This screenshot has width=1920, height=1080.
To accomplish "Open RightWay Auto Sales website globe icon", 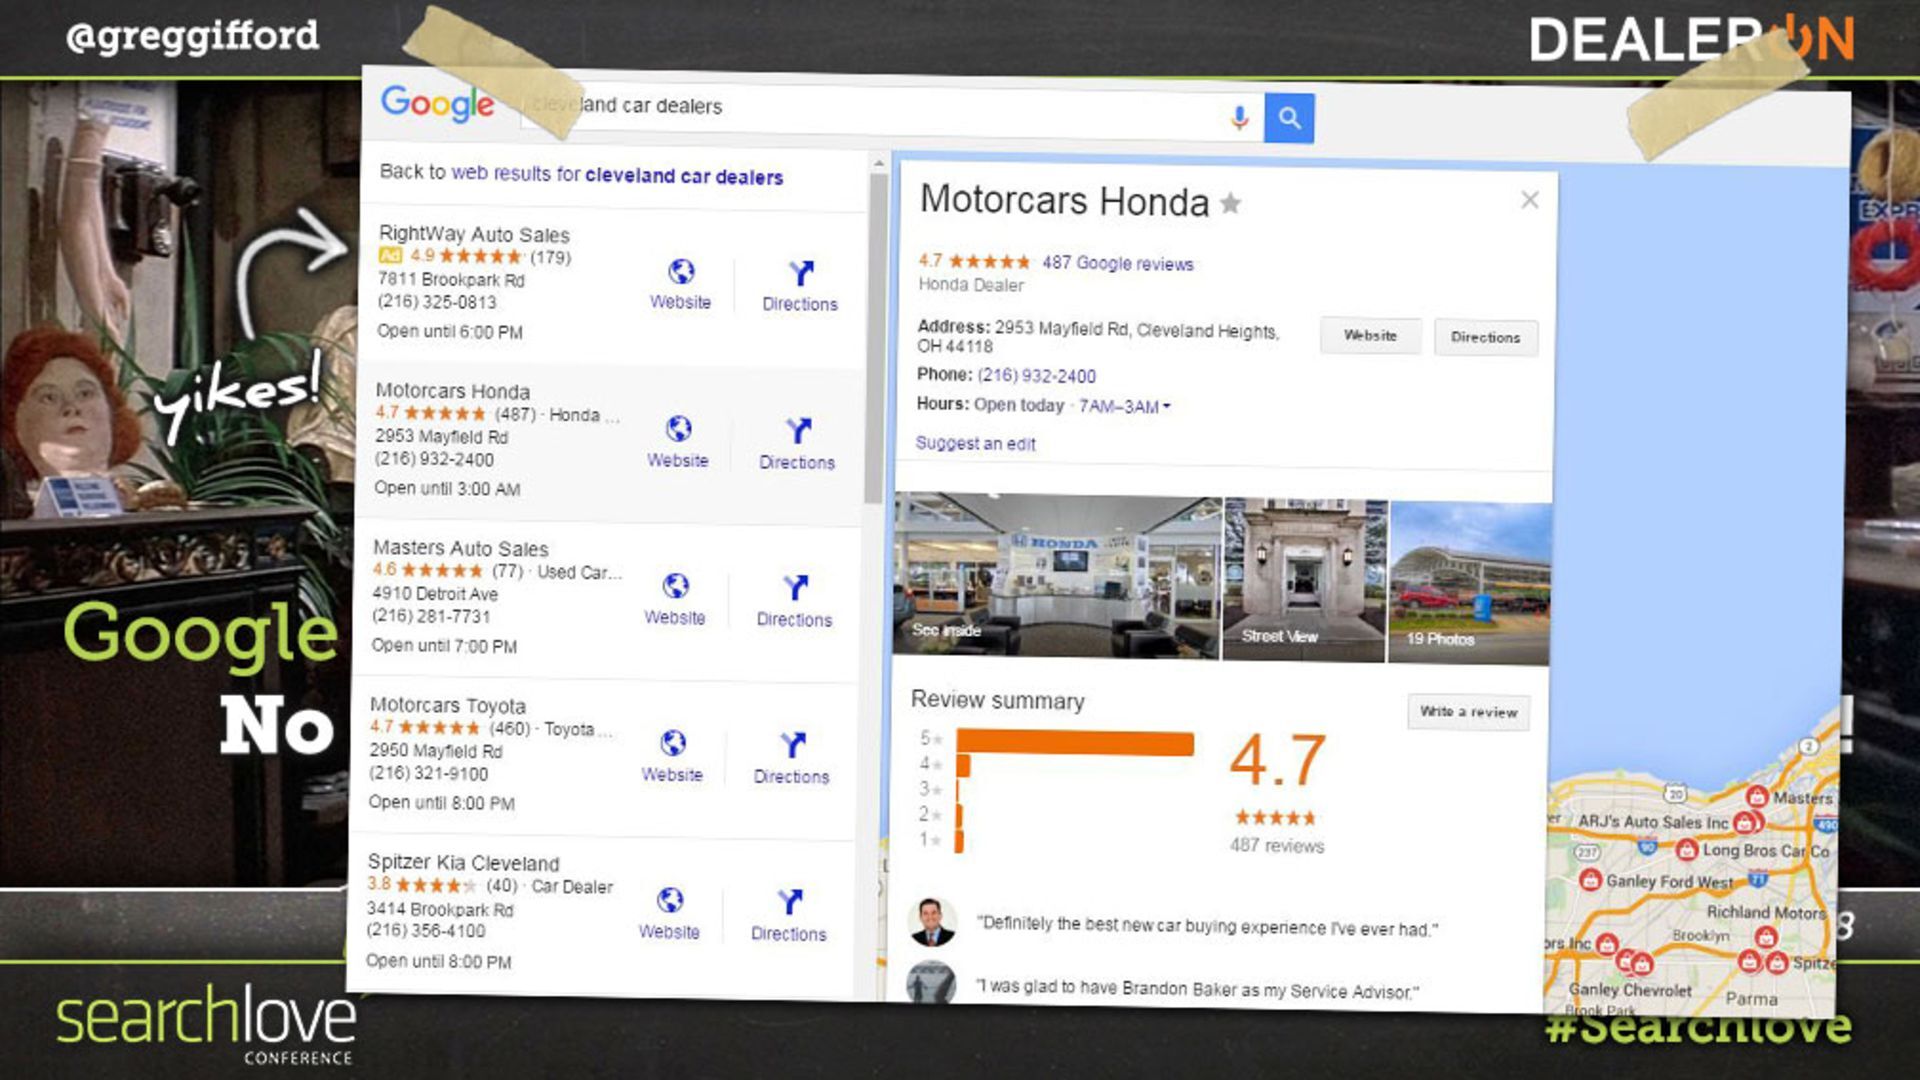I will 681,272.
